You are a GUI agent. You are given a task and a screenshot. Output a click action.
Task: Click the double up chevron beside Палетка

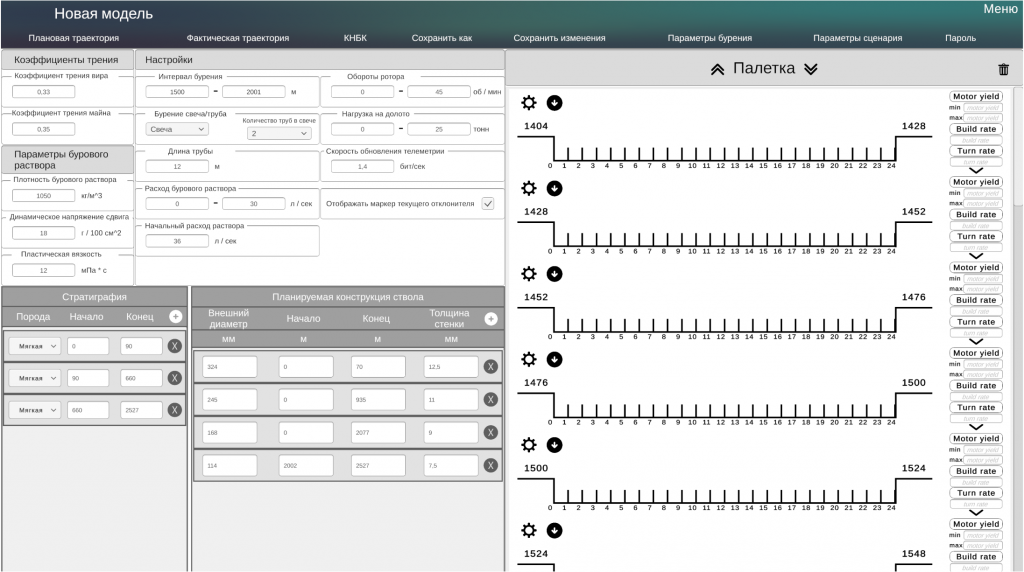click(x=717, y=69)
